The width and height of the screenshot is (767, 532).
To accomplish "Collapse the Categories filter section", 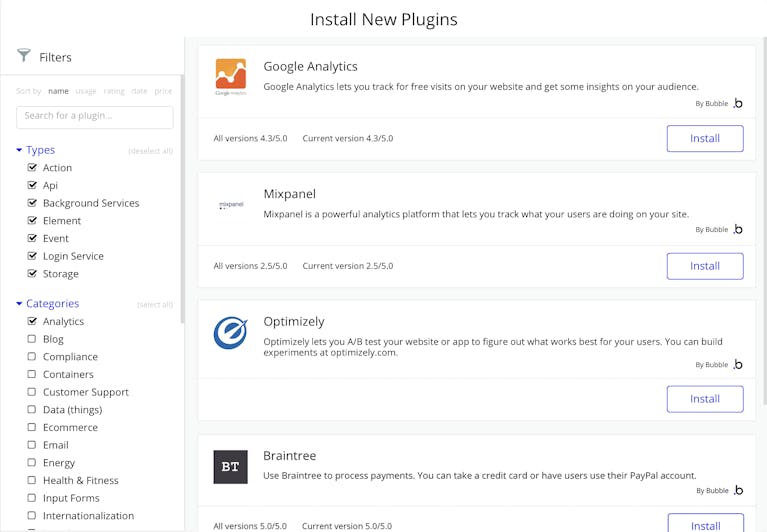I will click(19, 304).
